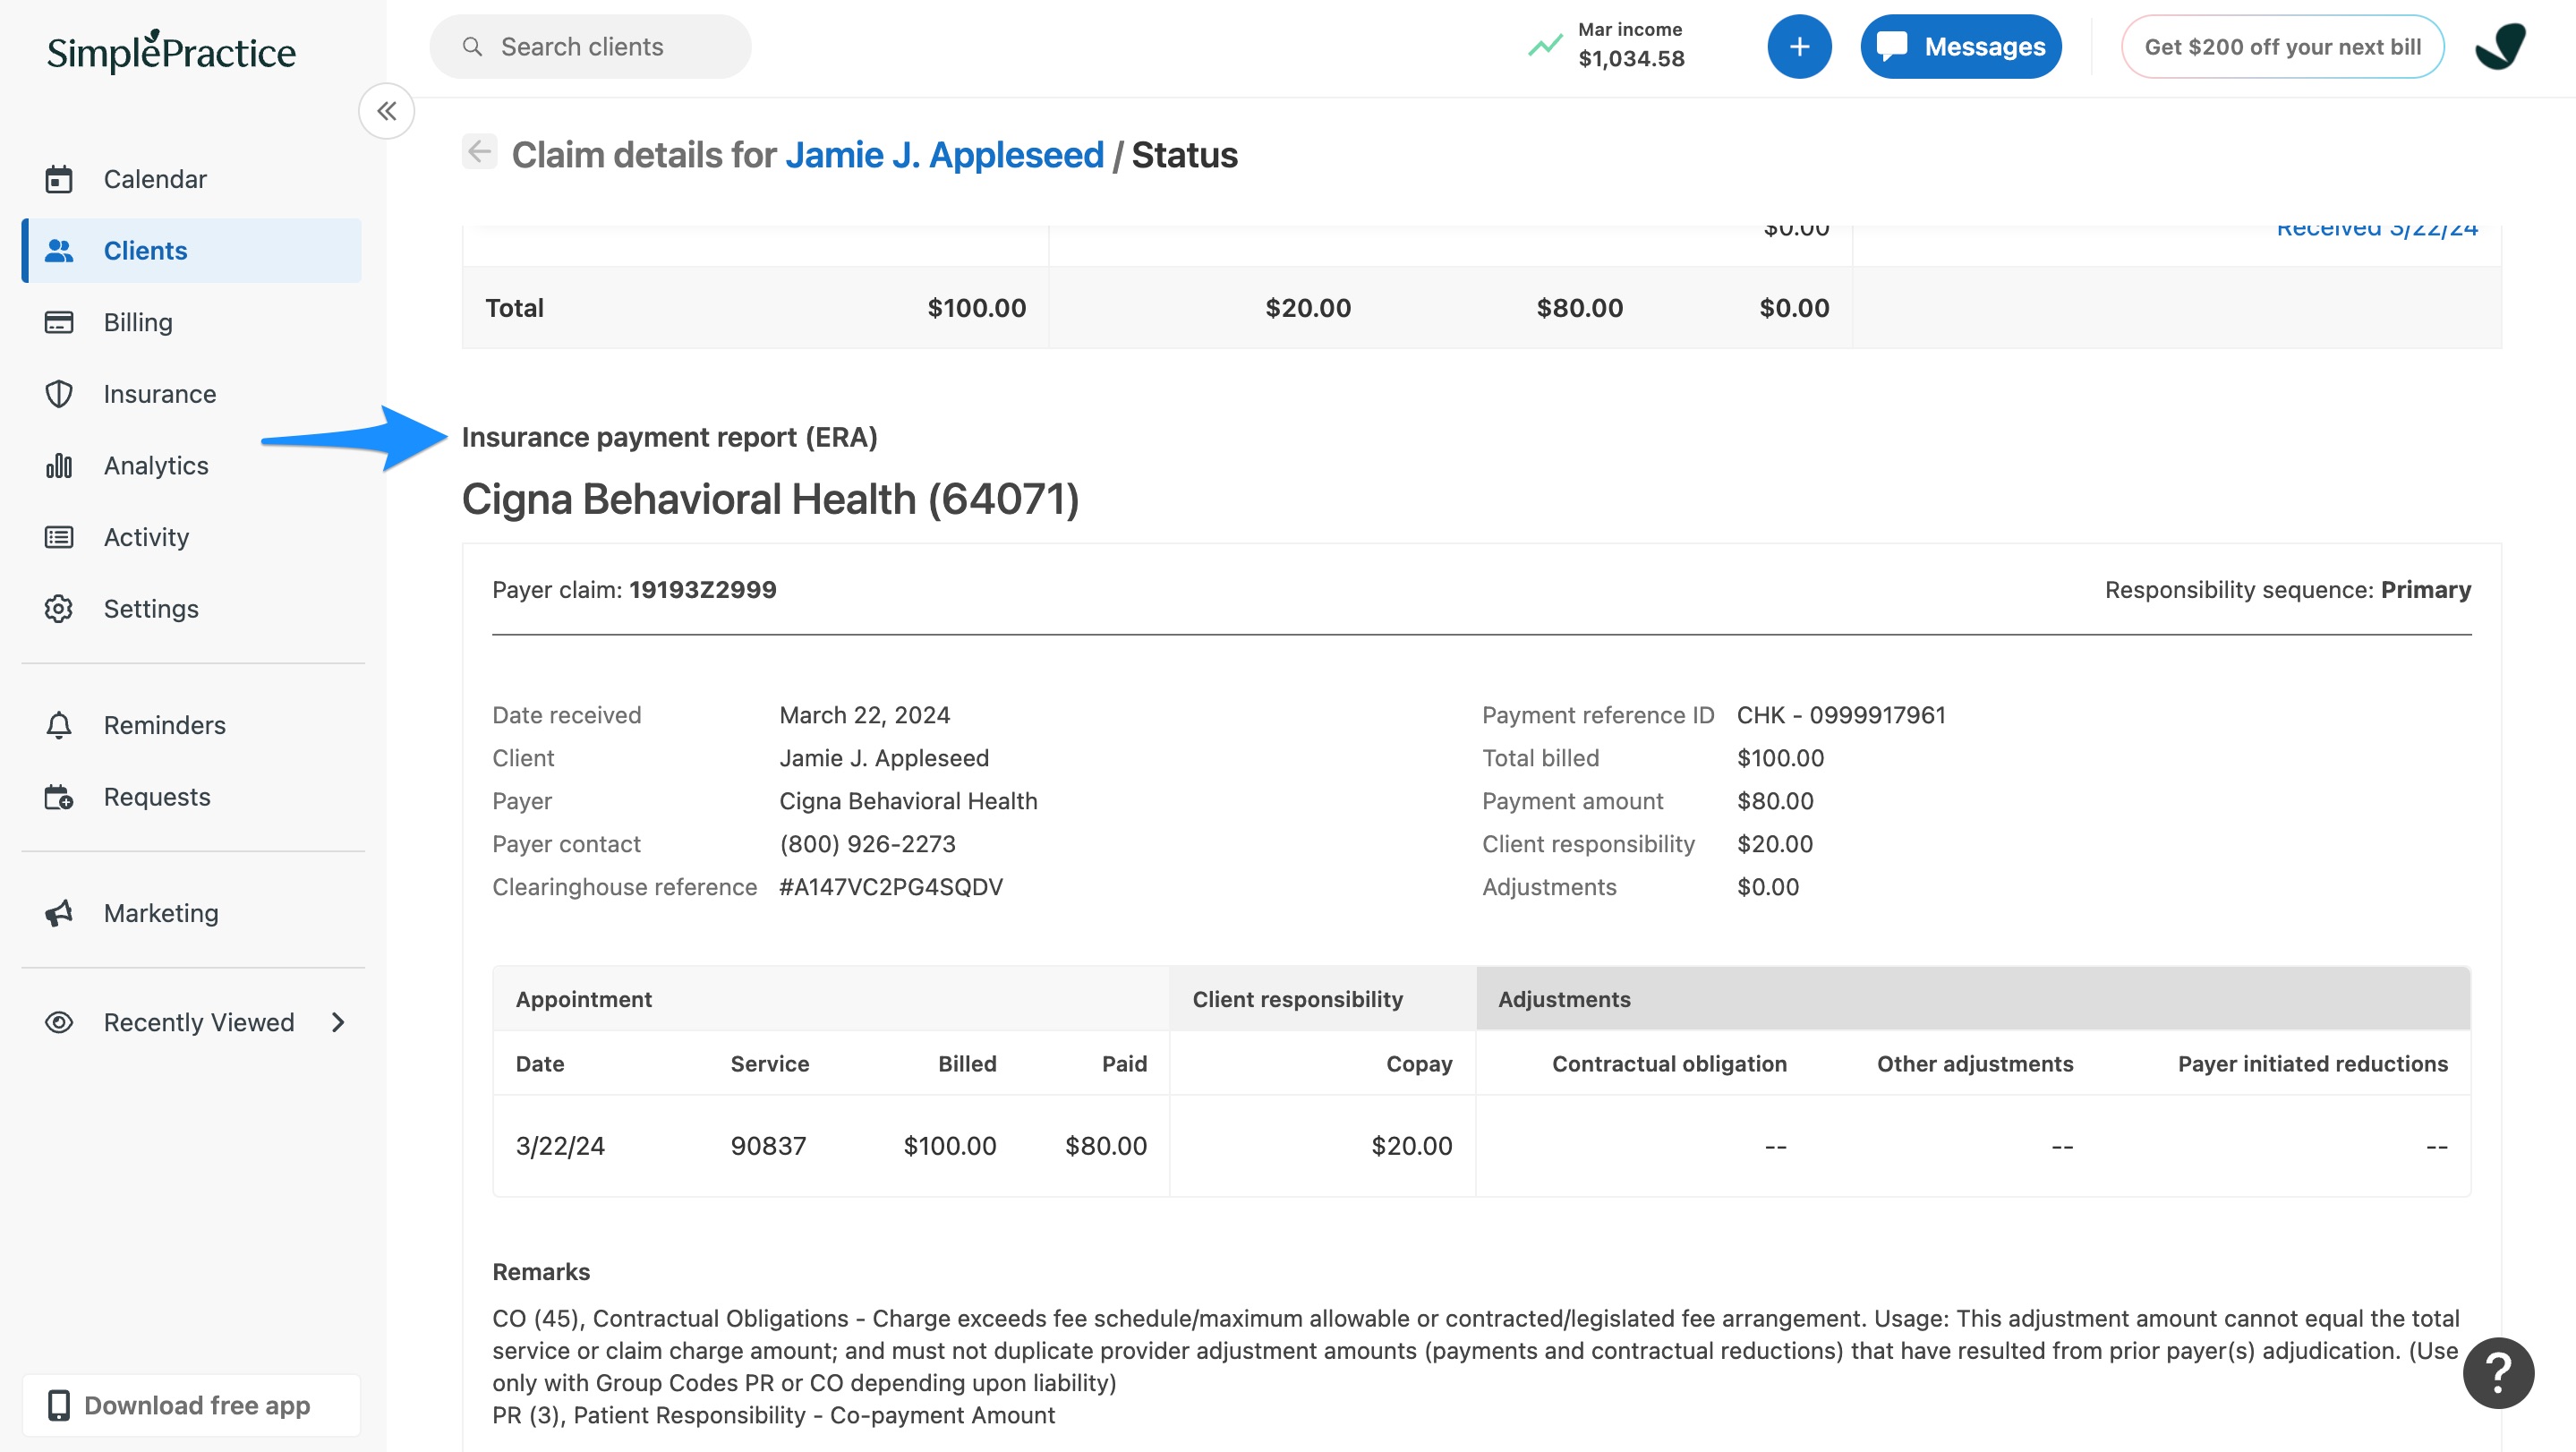
Task: Click clearinghouse reference #A147VC2PG4SQDV
Action: (x=891, y=887)
